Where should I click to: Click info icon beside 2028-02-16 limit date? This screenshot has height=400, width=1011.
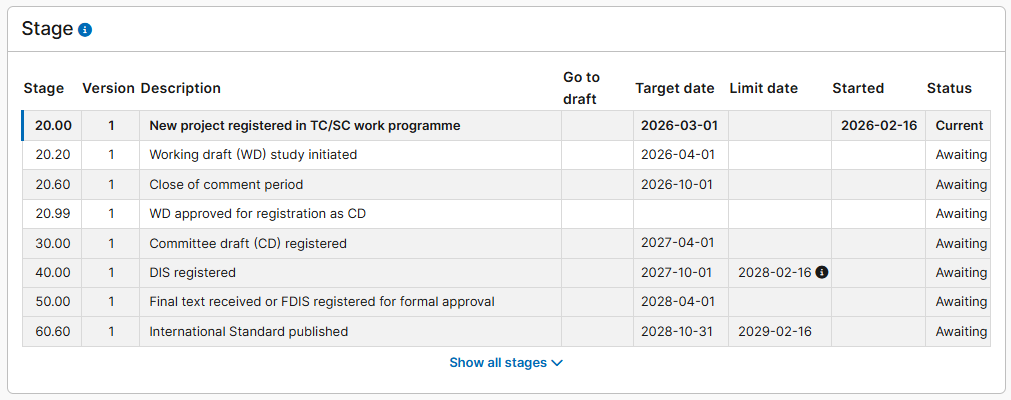click(822, 272)
